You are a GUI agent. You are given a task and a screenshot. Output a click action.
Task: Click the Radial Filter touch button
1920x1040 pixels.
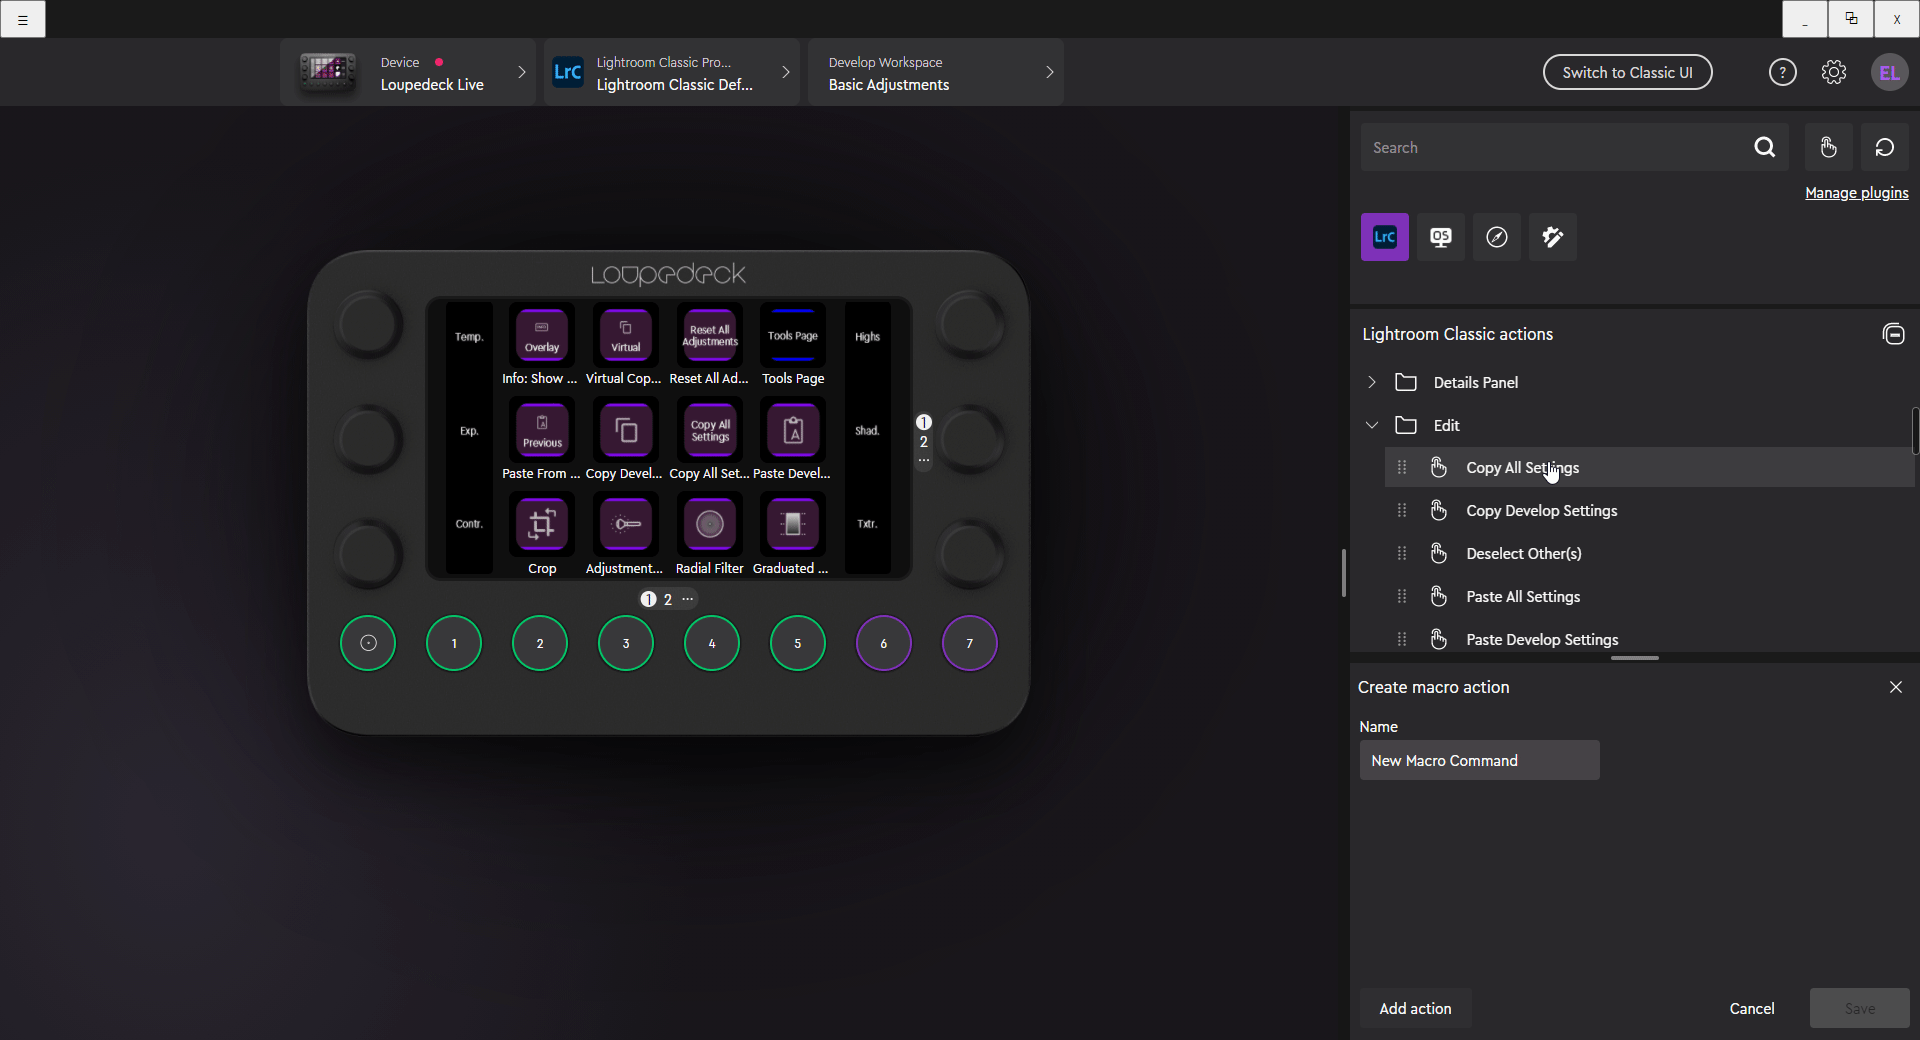coord(709,525)
